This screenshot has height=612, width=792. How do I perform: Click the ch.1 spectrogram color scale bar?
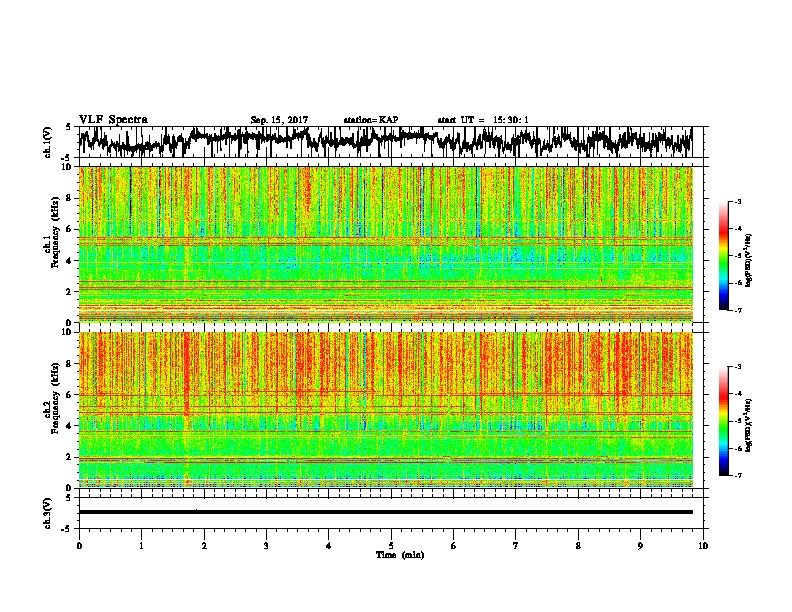click(723, 256)
